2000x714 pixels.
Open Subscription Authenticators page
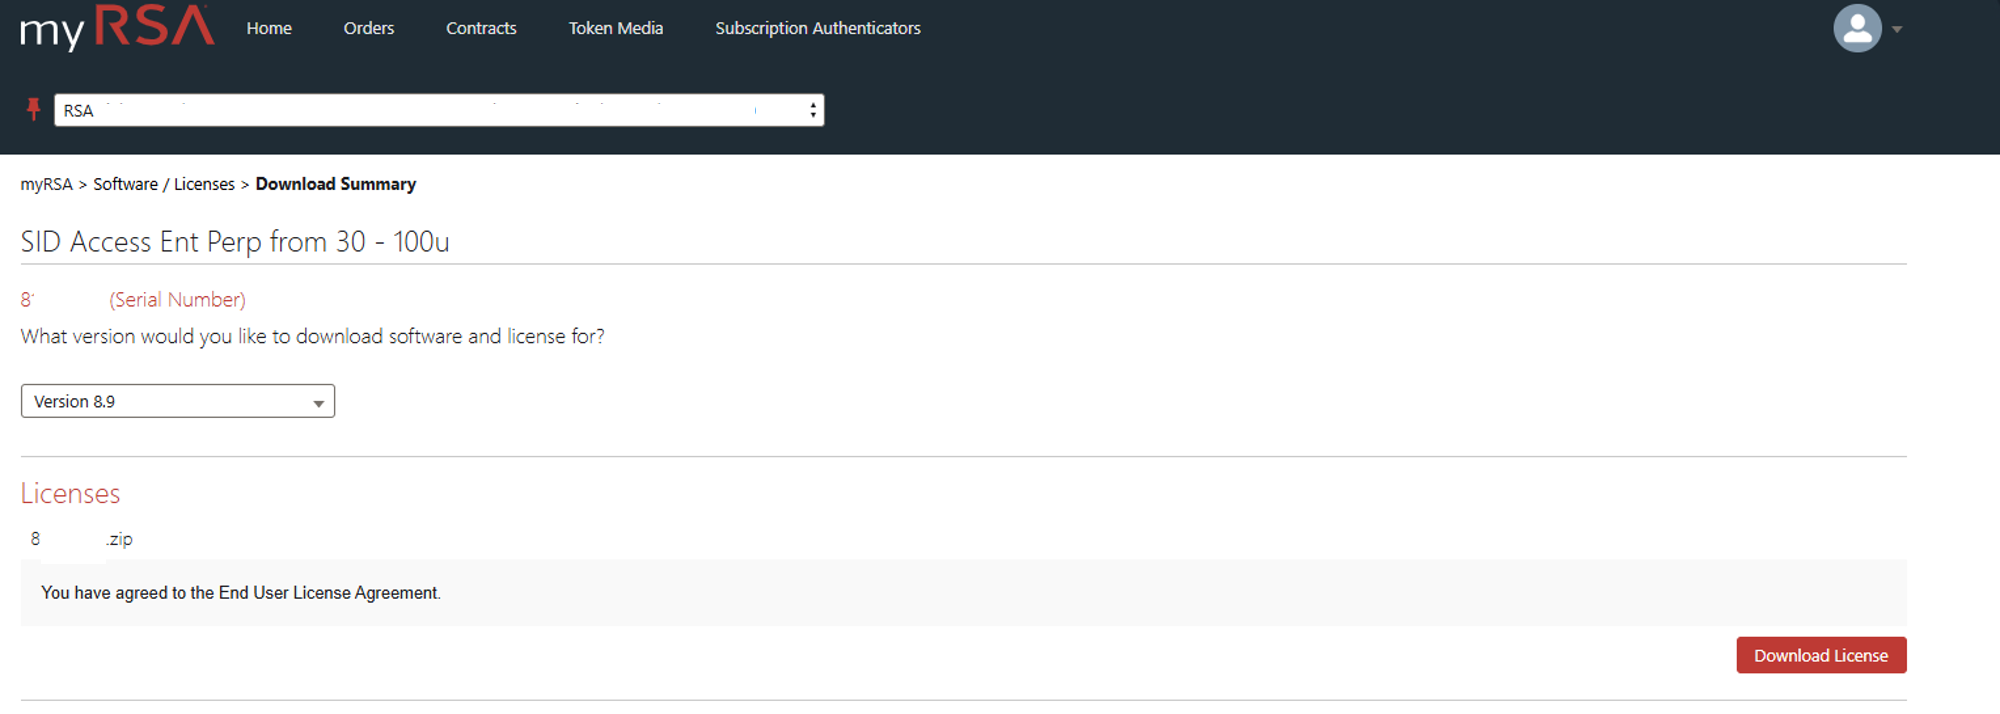(x=818, y=28)
